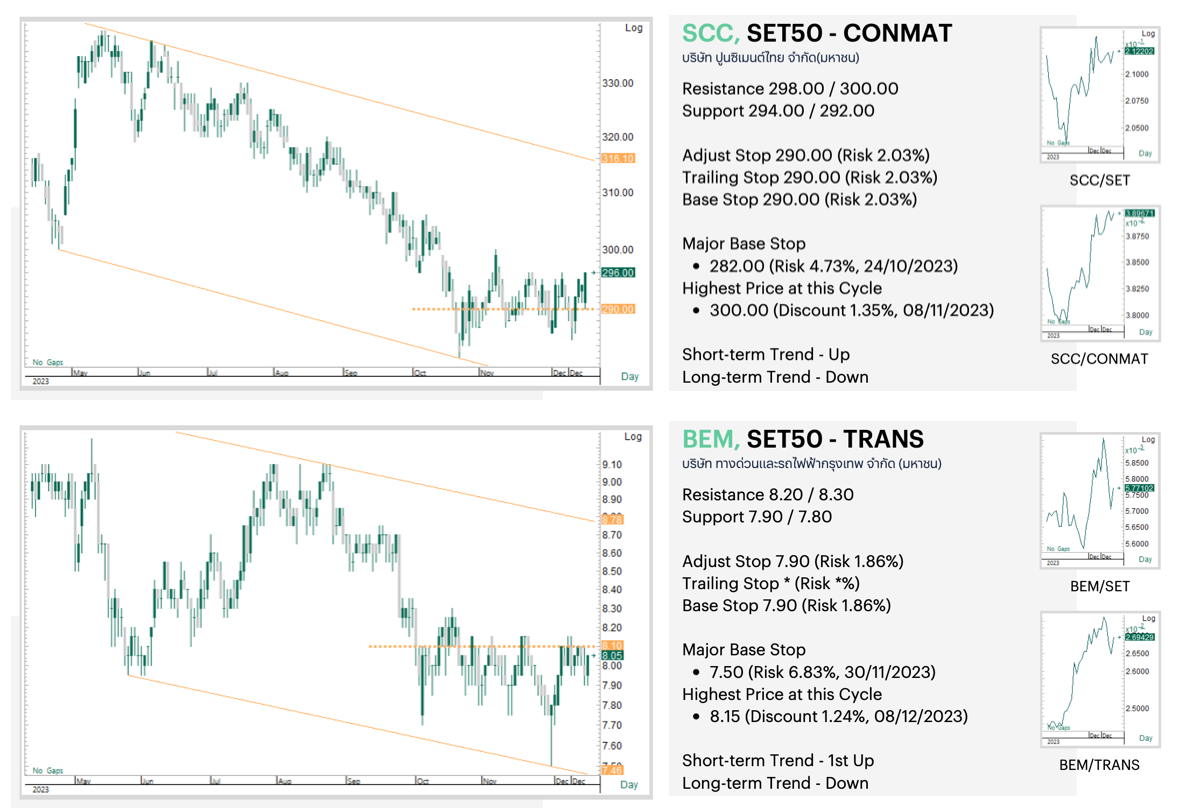Click the SCC chart 'Day' timeframe label
Image resolution: width=1190 pixels, height=808 pixels.
point(630,376)
